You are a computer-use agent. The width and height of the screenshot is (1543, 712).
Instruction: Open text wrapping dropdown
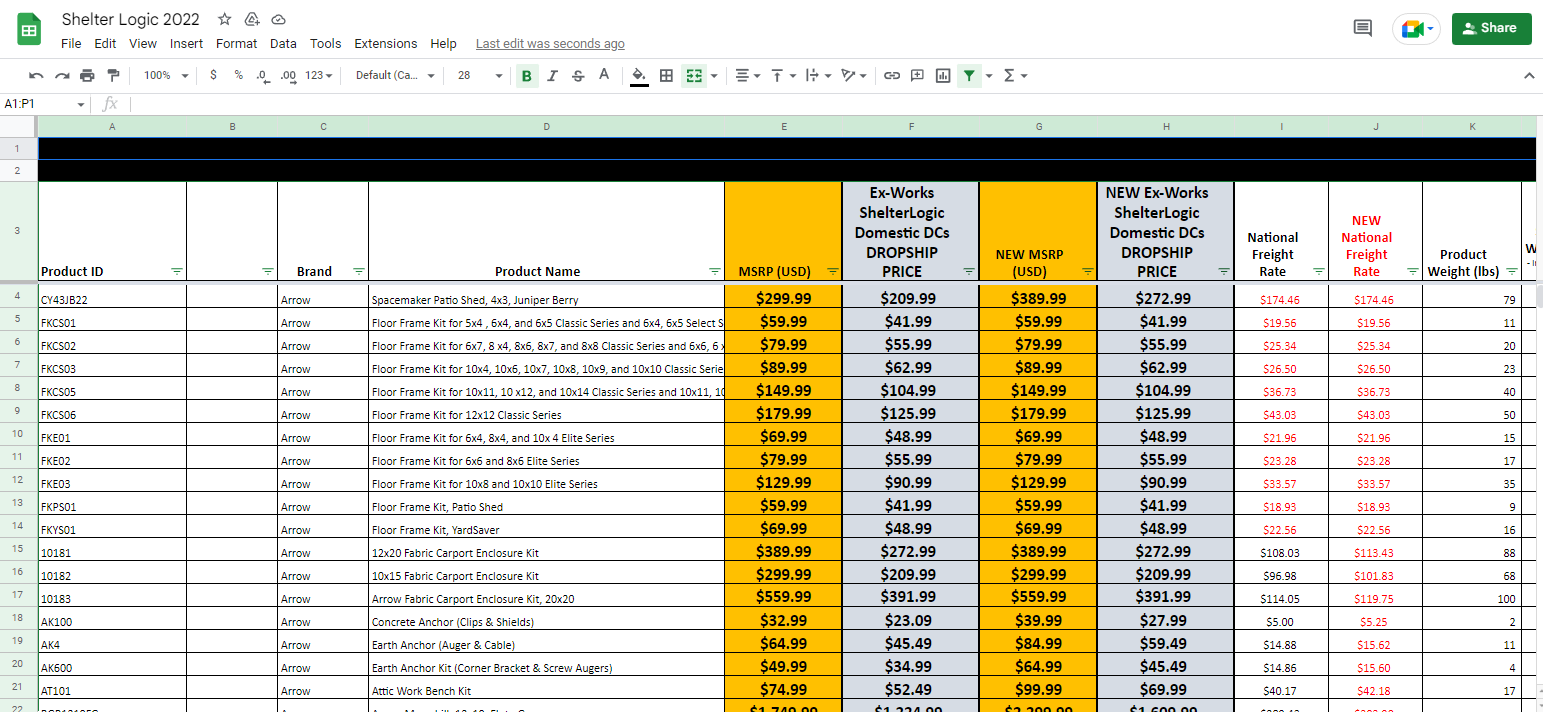click(817, 75)
